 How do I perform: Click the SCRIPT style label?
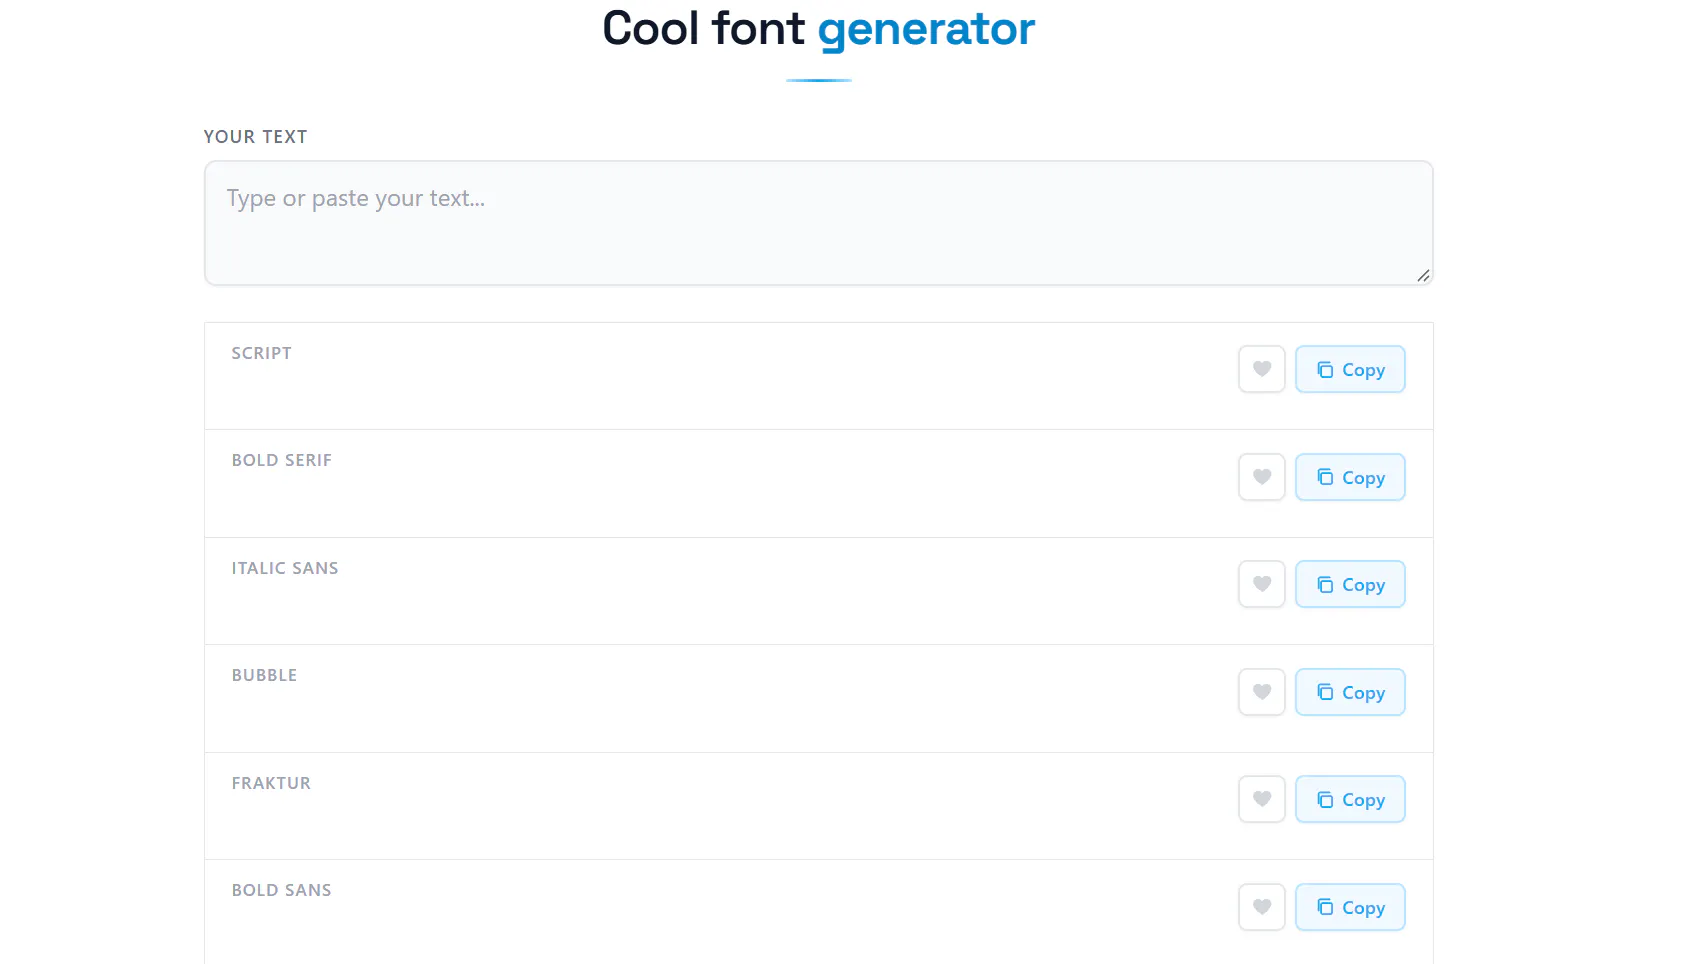(261, 353)
